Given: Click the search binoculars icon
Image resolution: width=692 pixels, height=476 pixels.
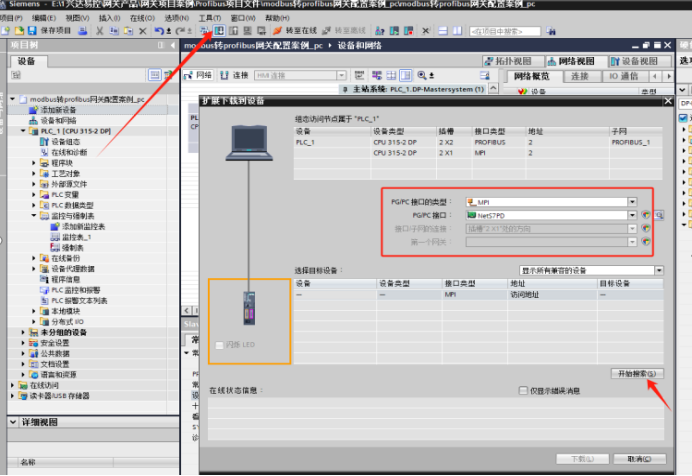Looking at the screenshot, I should [551, 31].
